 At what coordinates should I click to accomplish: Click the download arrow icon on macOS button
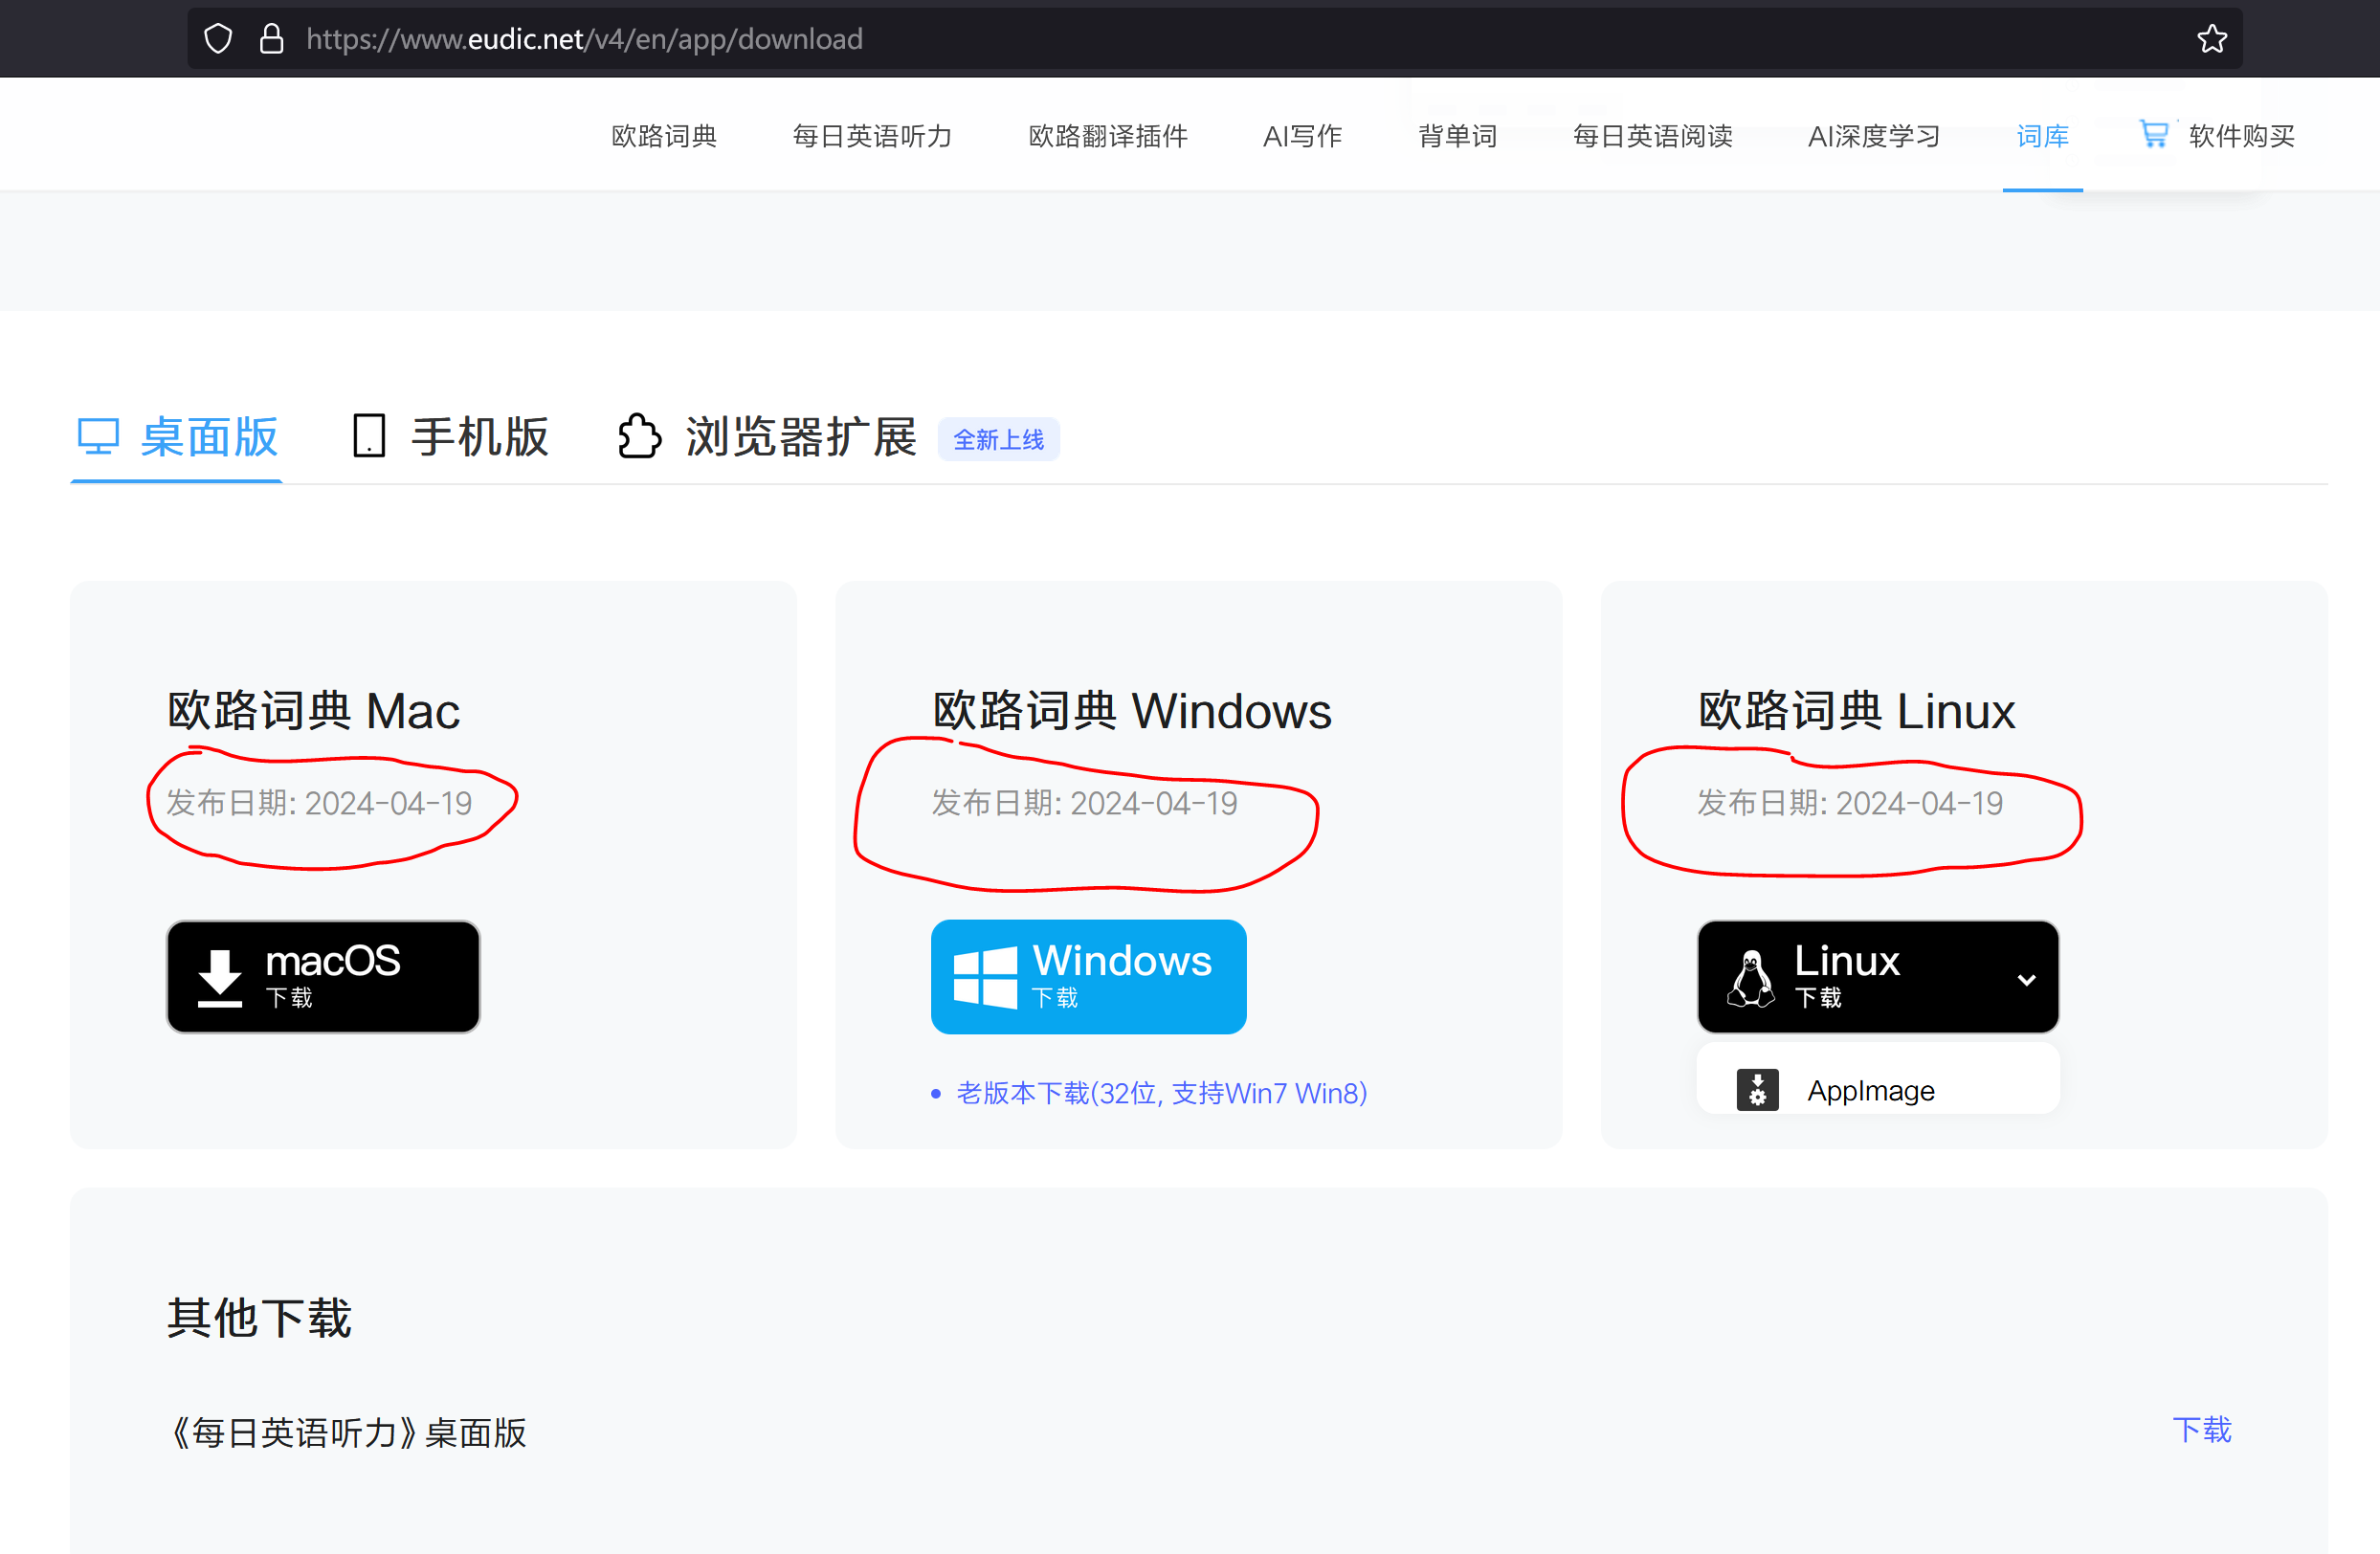coord(220,978)
